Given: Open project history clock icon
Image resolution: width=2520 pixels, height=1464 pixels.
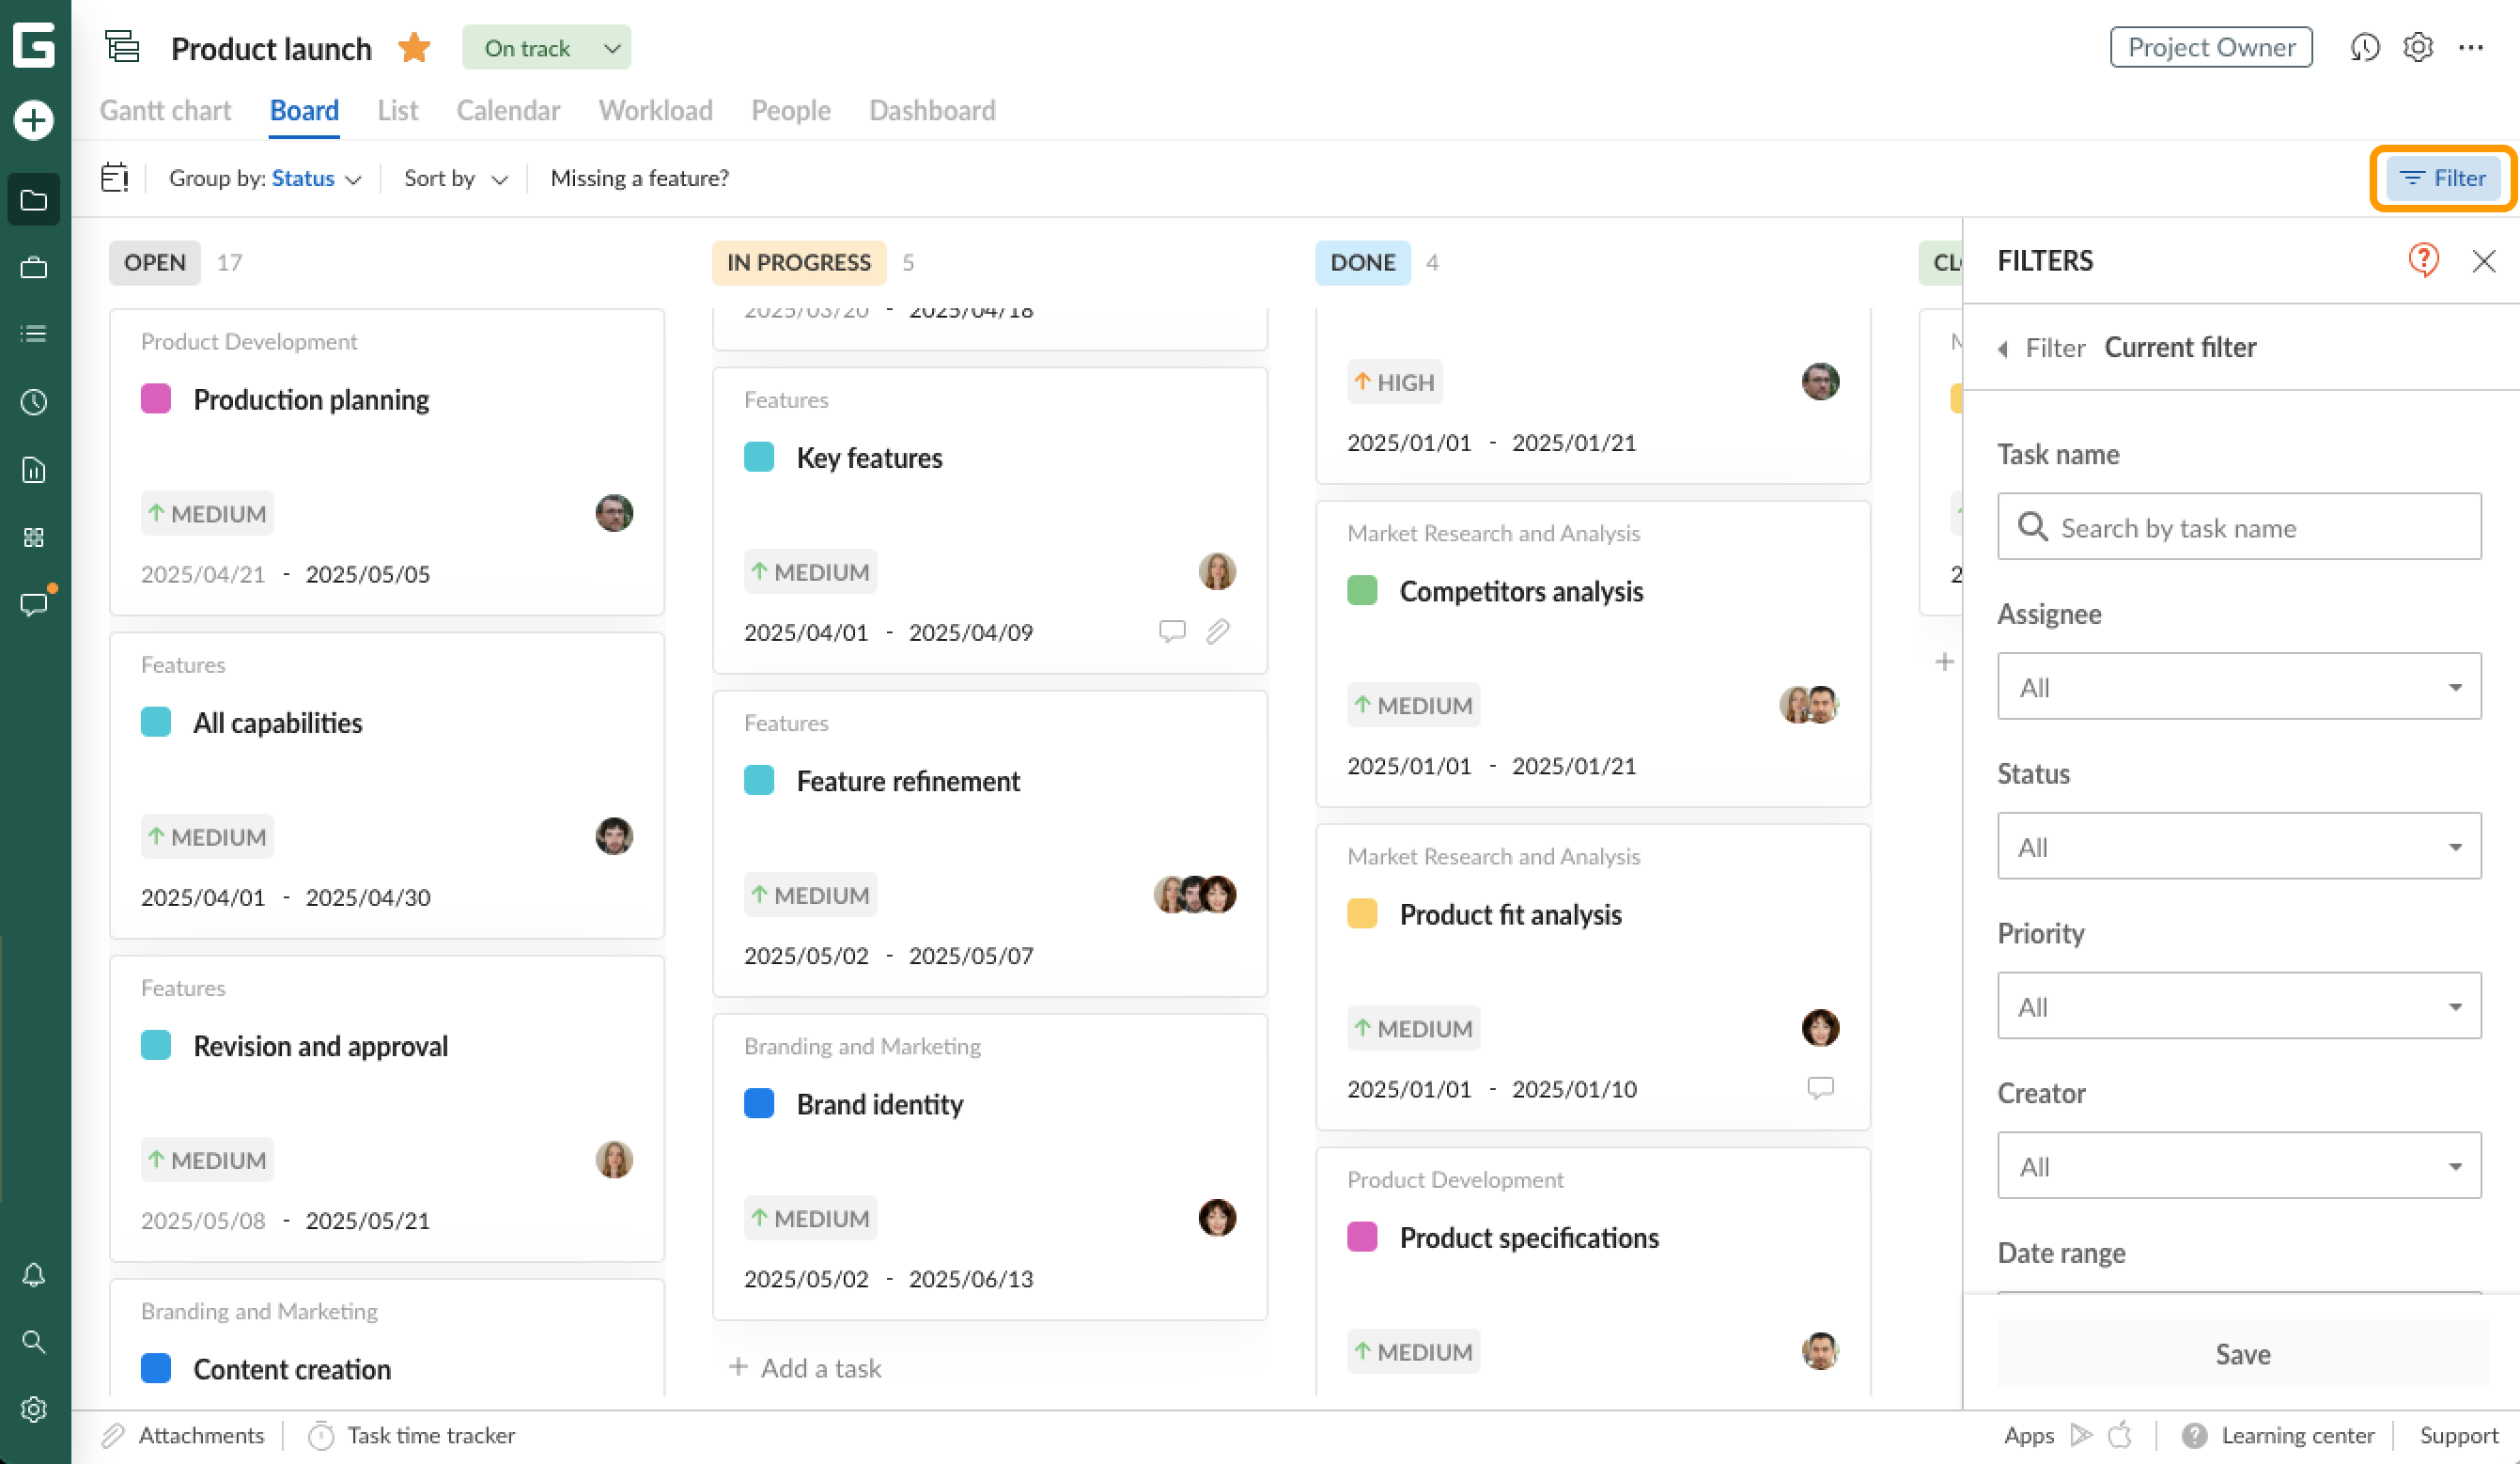Looking at the screenshot, I should click(x=2364, y=47).
